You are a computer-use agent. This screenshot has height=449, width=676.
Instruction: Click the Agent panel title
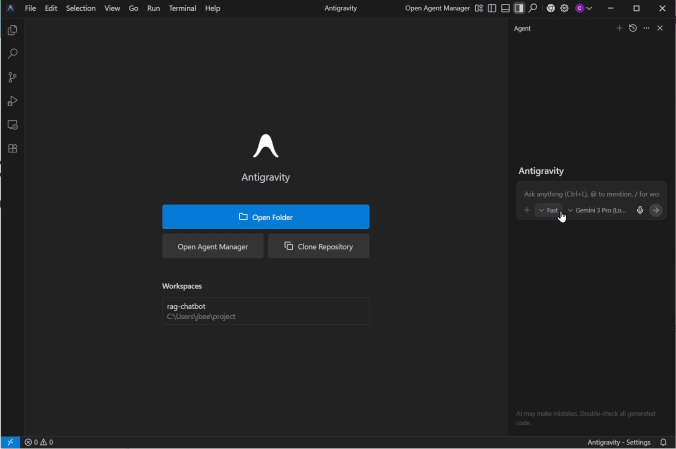click(x=522, y=28)
